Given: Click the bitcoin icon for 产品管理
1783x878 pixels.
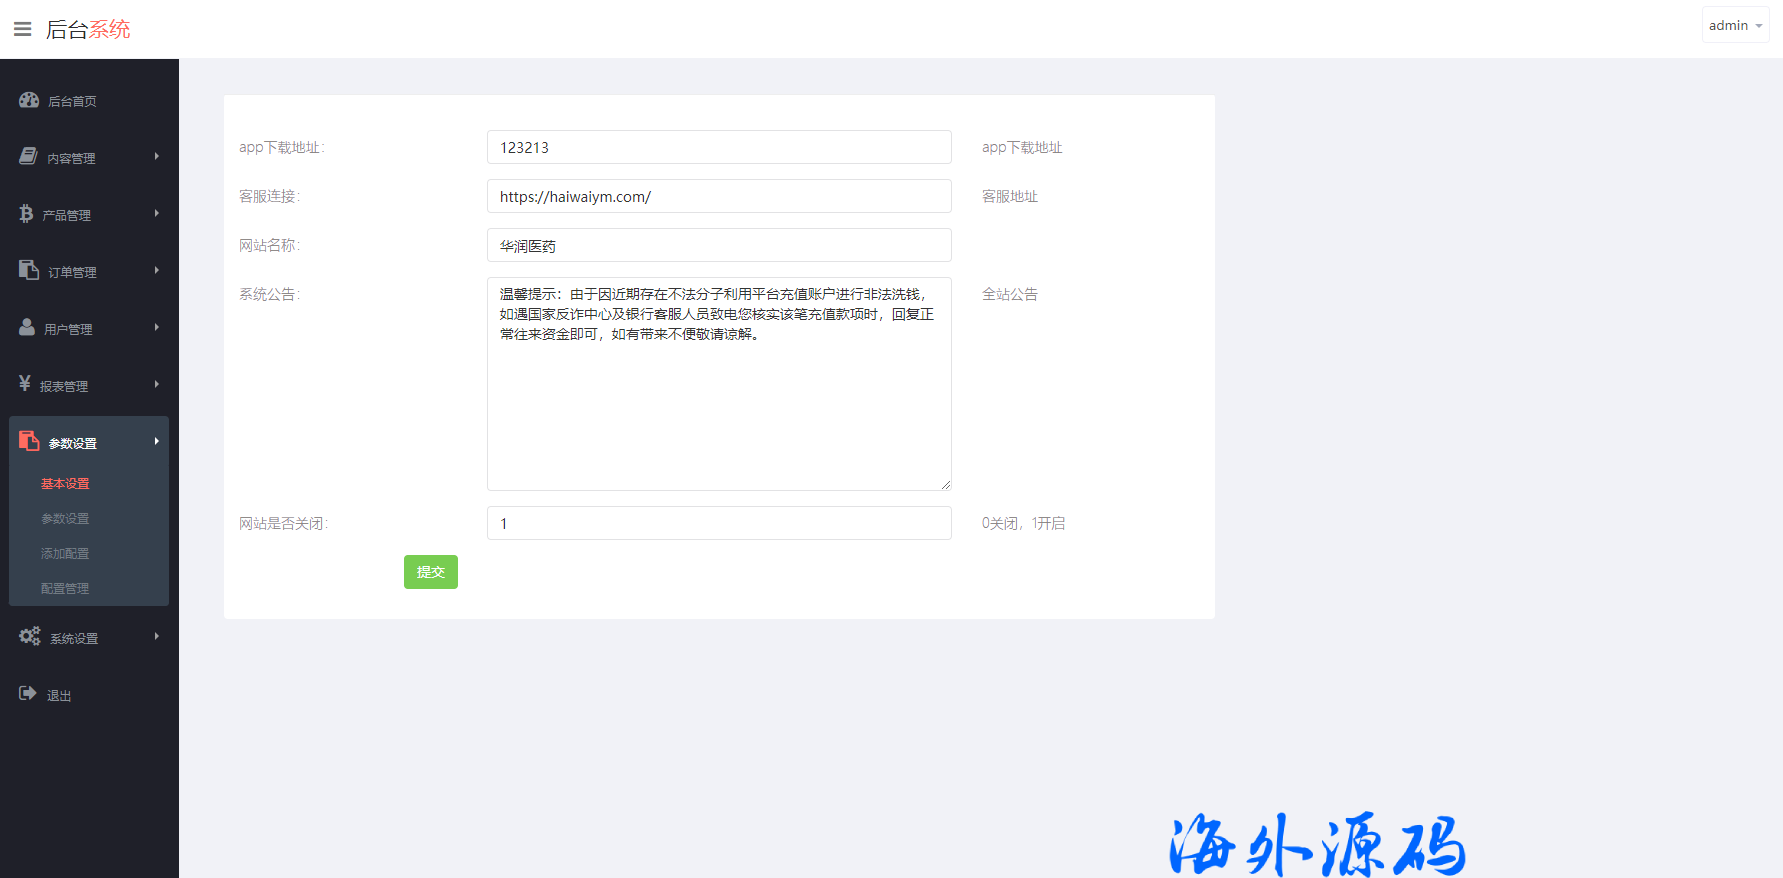Looking at the screenshot, I should [26, 214].
